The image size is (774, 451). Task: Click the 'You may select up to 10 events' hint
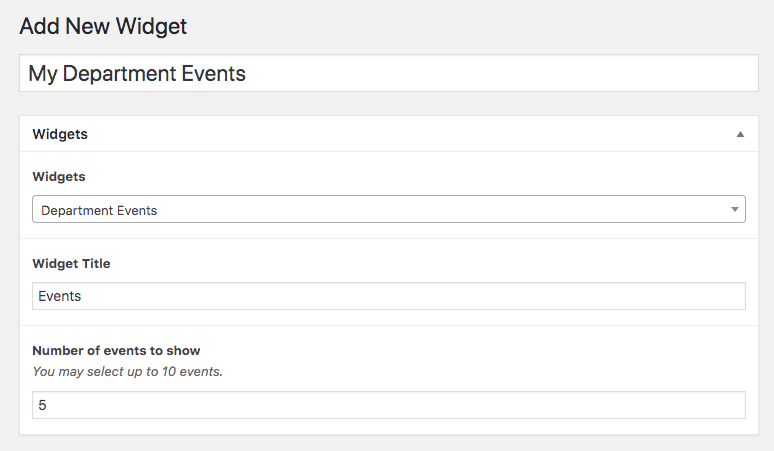pos(127,372)
